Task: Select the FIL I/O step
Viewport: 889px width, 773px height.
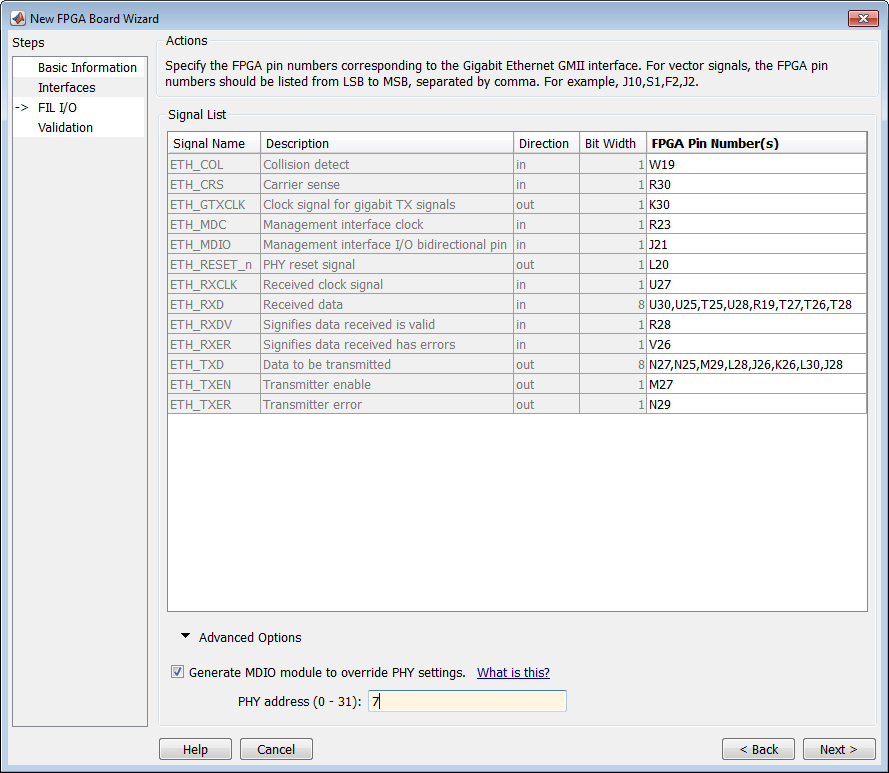Action: [x=57, y=107]
